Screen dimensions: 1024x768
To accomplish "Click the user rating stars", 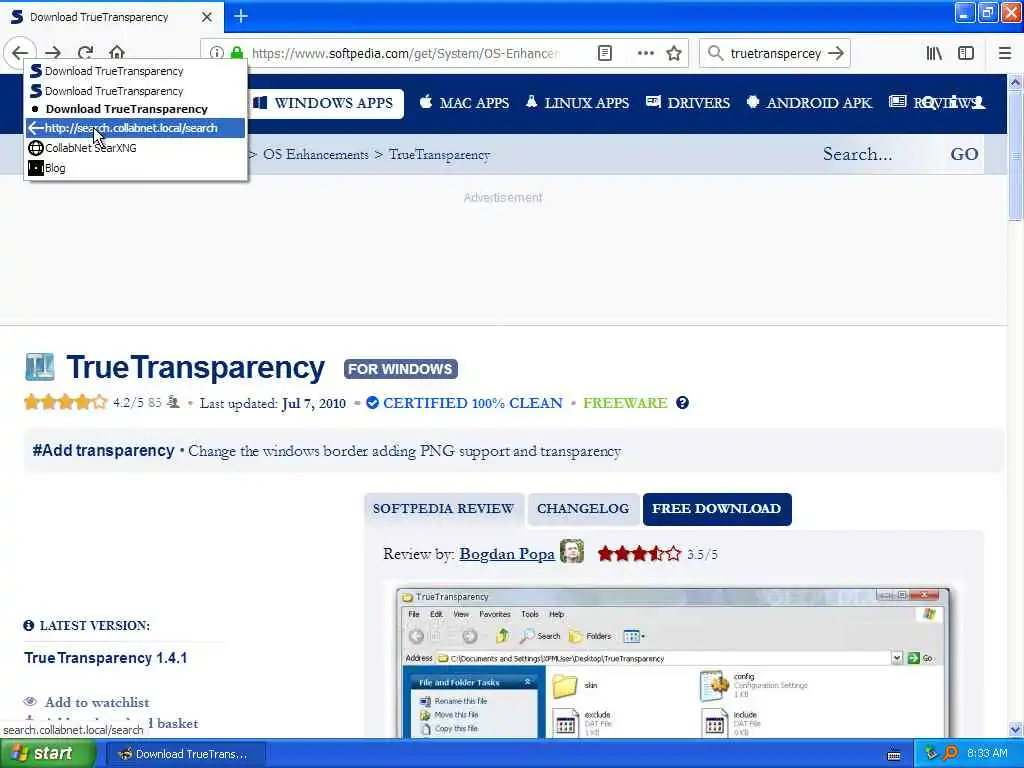I will 65,402.
